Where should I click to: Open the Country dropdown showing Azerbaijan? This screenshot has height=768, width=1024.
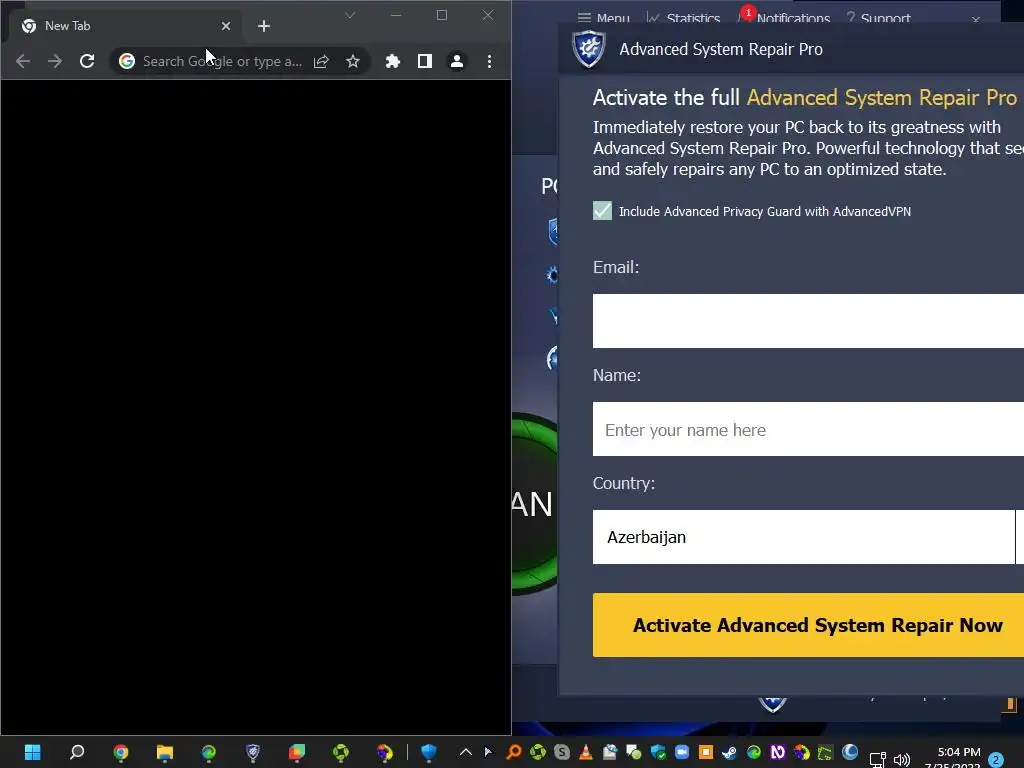[808, 537]
